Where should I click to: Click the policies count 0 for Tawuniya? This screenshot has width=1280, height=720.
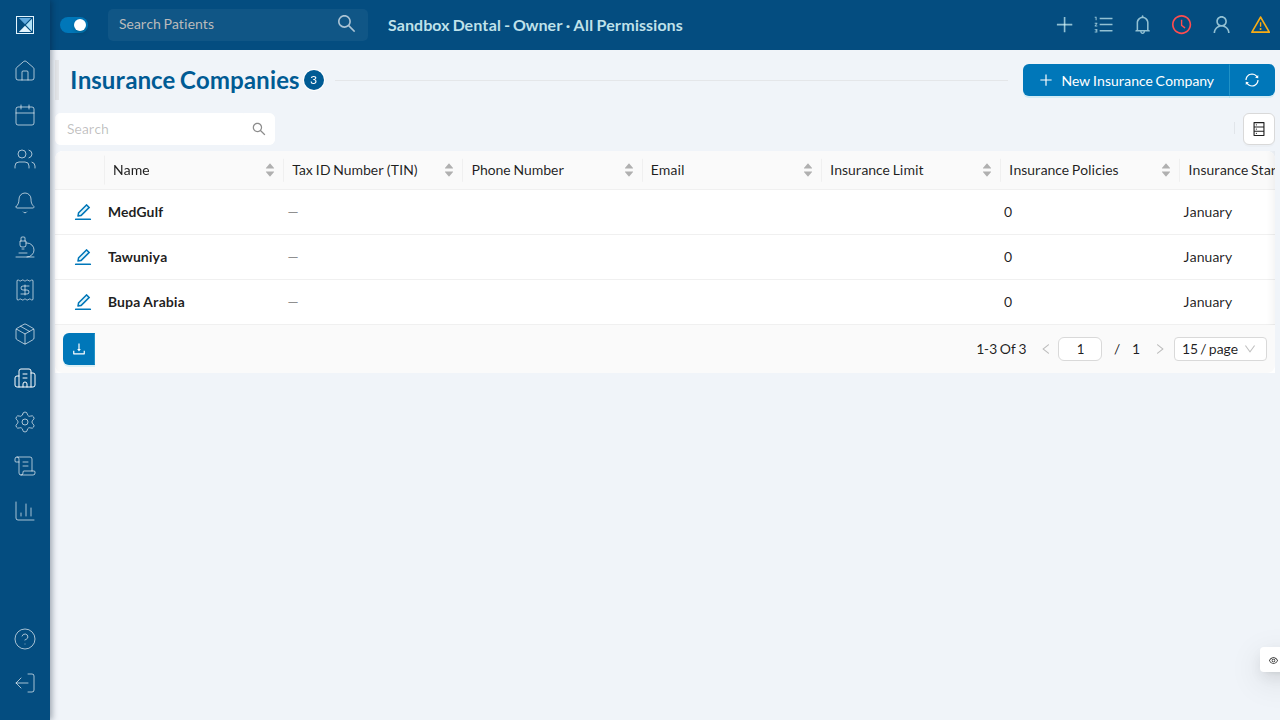tap(1008, 257)
